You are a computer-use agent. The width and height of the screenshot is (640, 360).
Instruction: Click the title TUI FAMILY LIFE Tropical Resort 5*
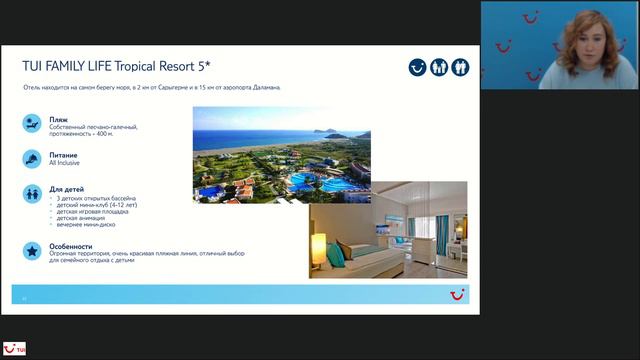coord(116,66)
